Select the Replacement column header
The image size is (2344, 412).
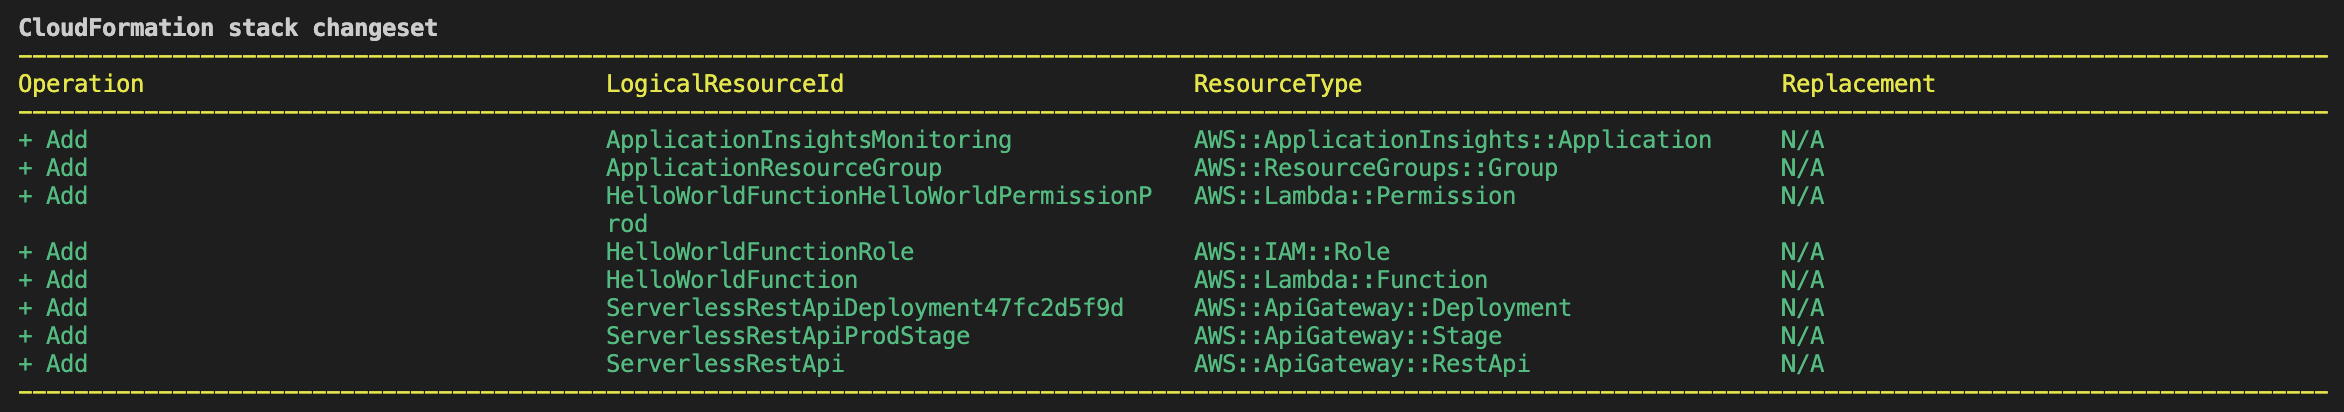(x=1858, y=84)
